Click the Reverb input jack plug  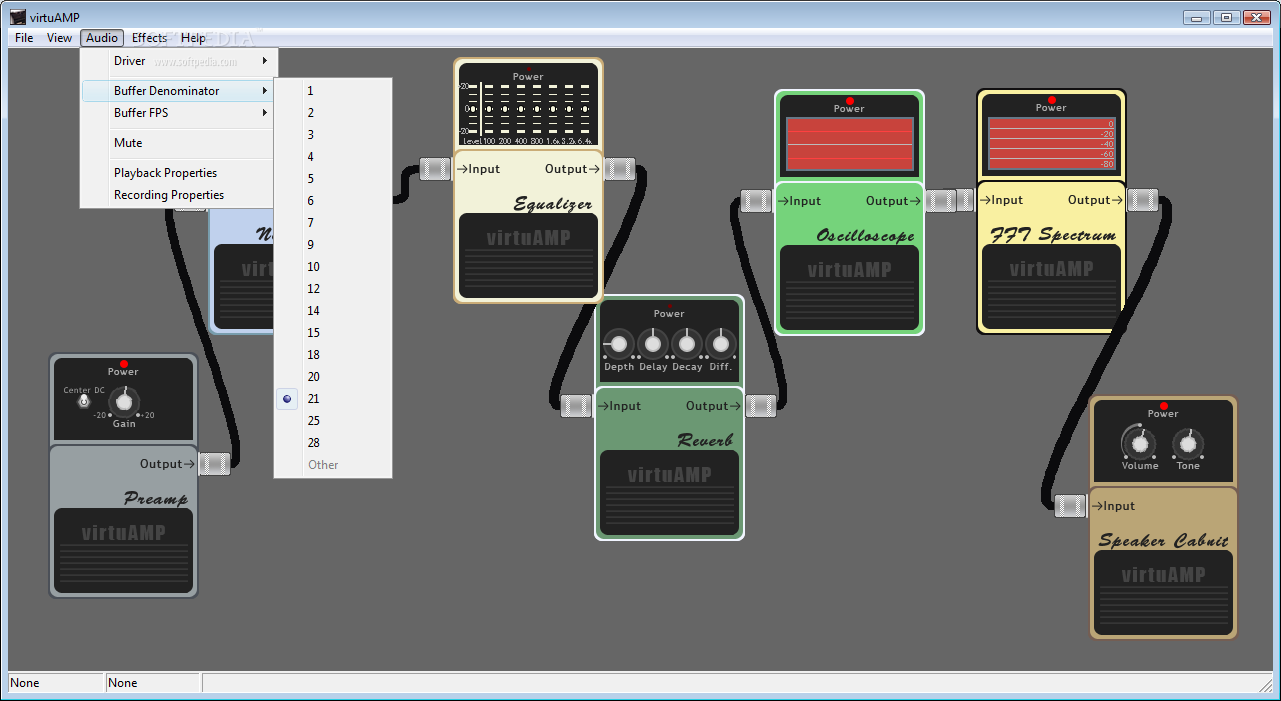click(x=577, y=406)
